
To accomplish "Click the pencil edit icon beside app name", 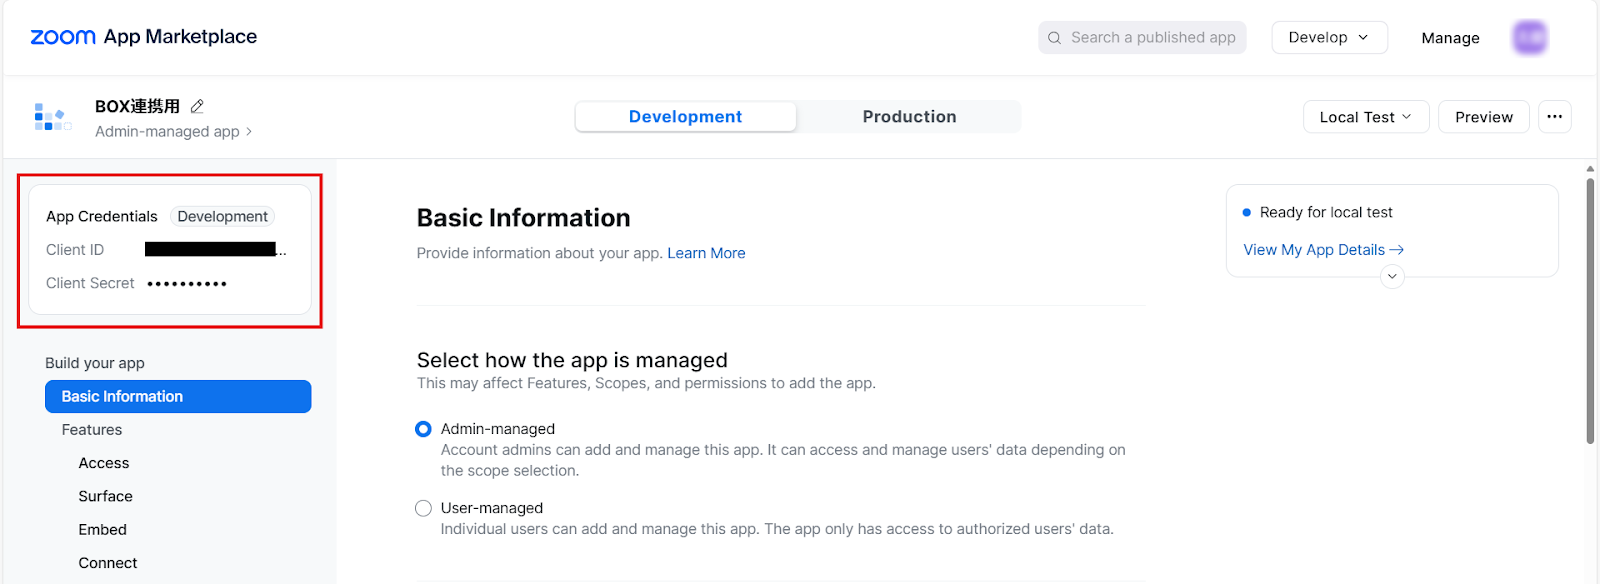I will (197, 106).
